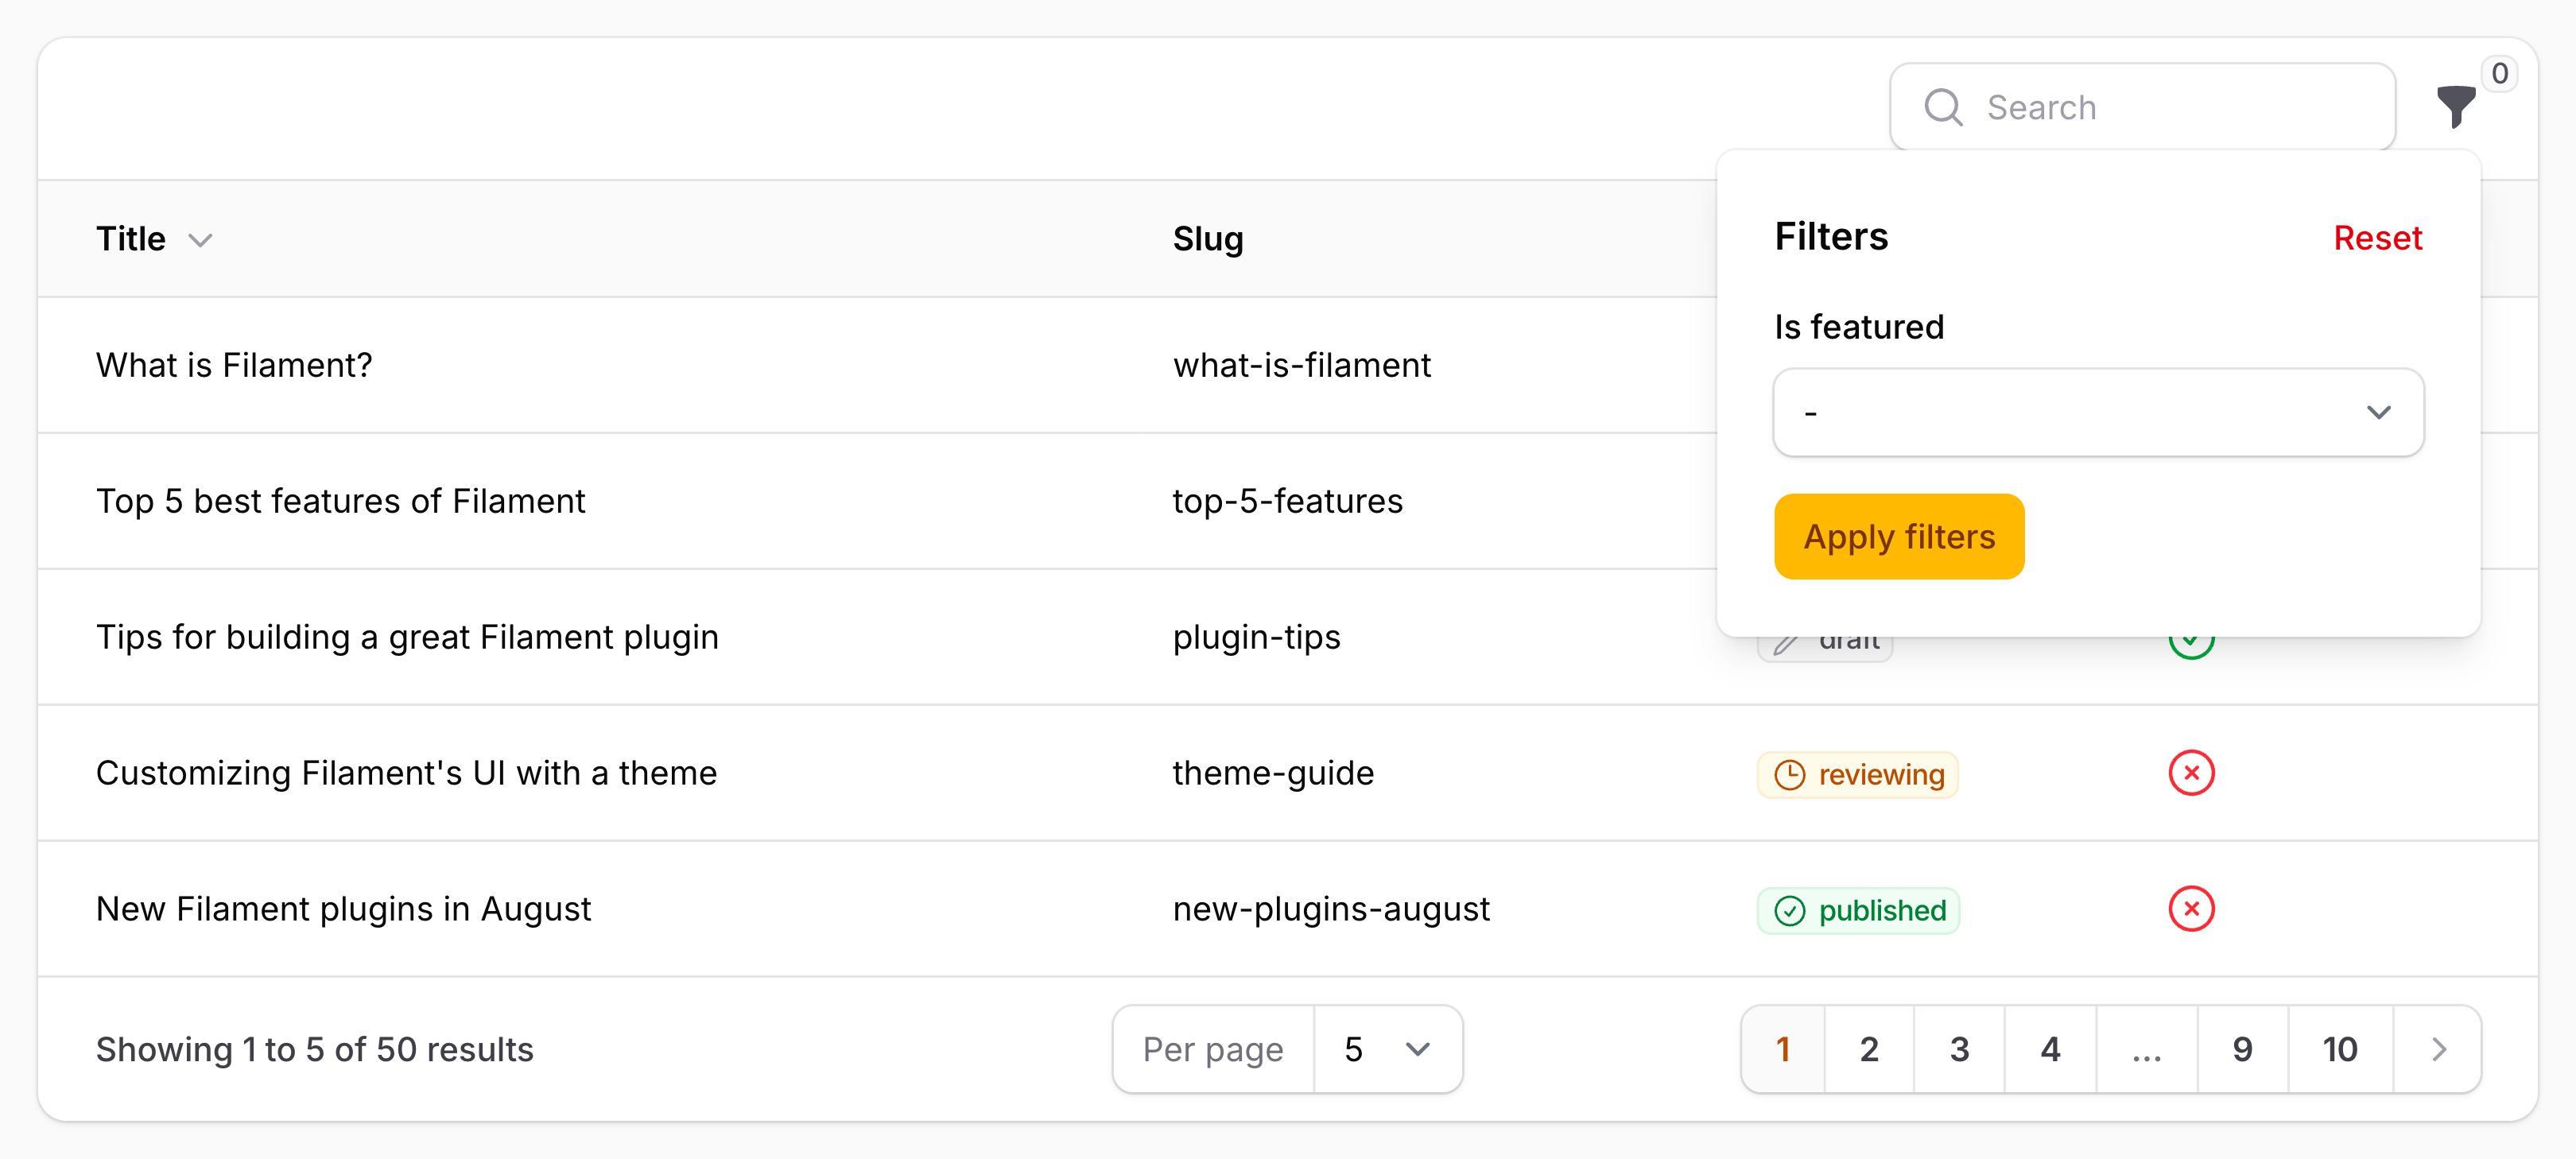2576x1159 pixels.
Task: Click the plugin-tips slug
Action: [x=1256, y=637]
